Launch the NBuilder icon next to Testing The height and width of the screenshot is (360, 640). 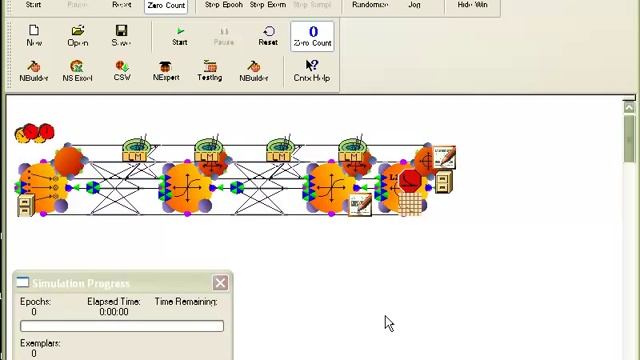click(253, 71)
